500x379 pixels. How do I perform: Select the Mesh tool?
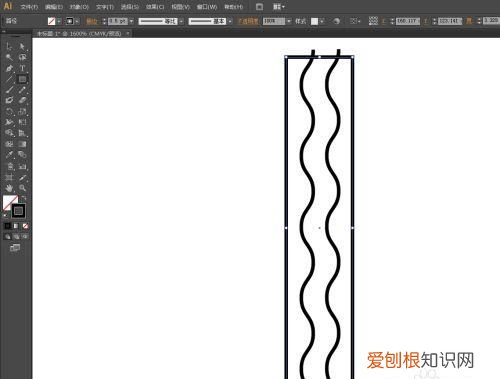9,144
